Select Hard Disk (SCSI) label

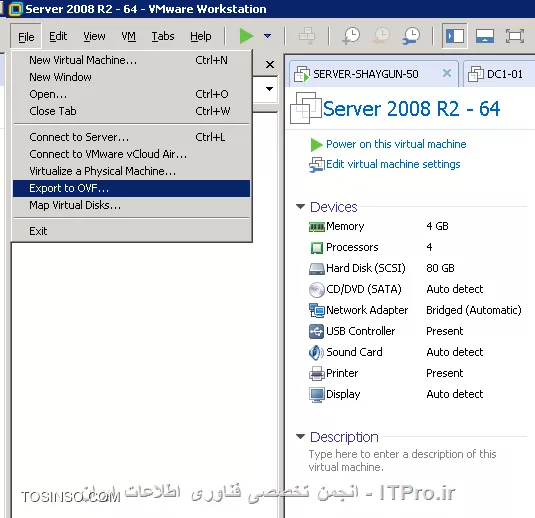coord(366,269)
